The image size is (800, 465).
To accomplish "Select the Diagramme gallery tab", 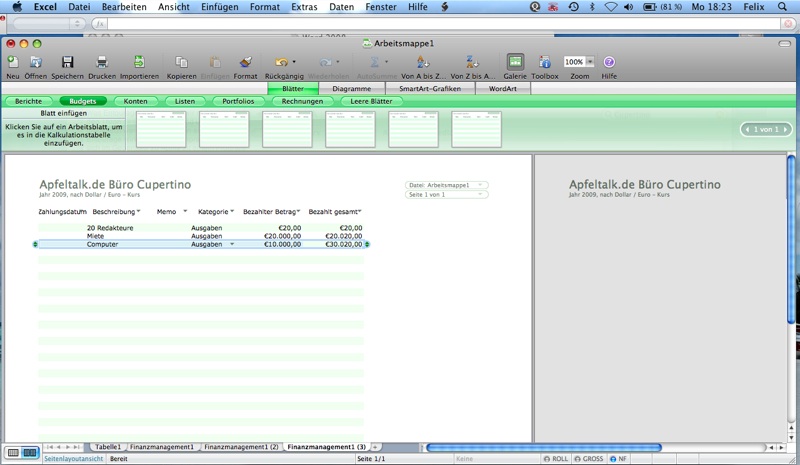I will [352, 88].
